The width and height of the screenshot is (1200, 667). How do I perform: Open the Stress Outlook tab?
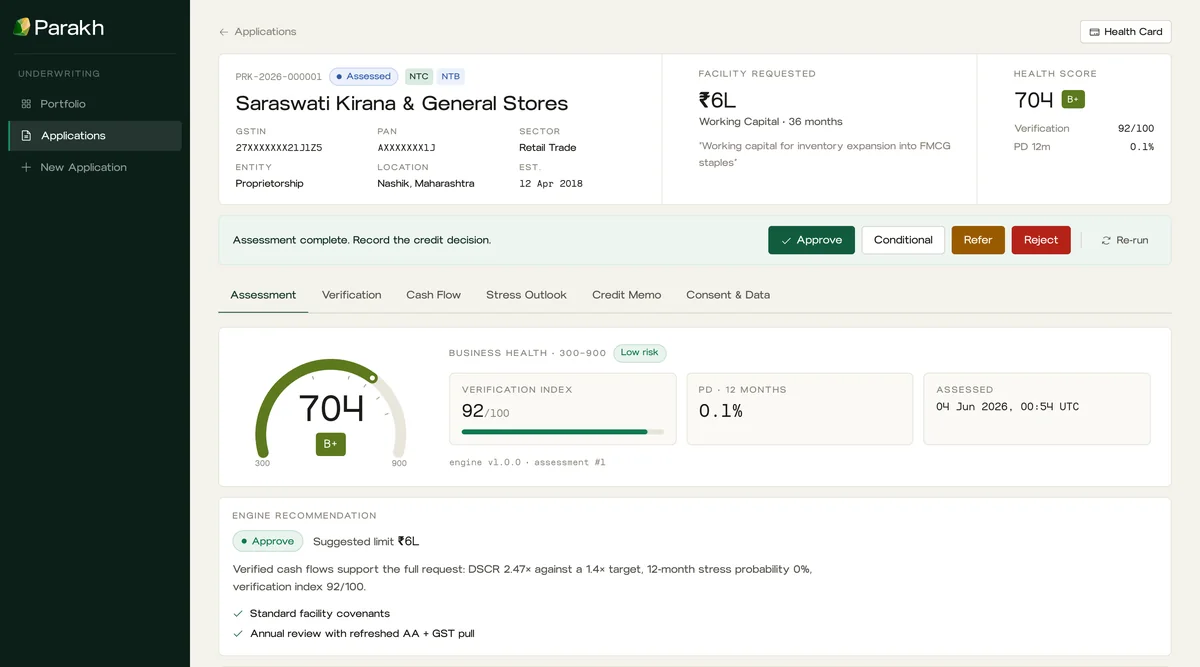(526, 295)
